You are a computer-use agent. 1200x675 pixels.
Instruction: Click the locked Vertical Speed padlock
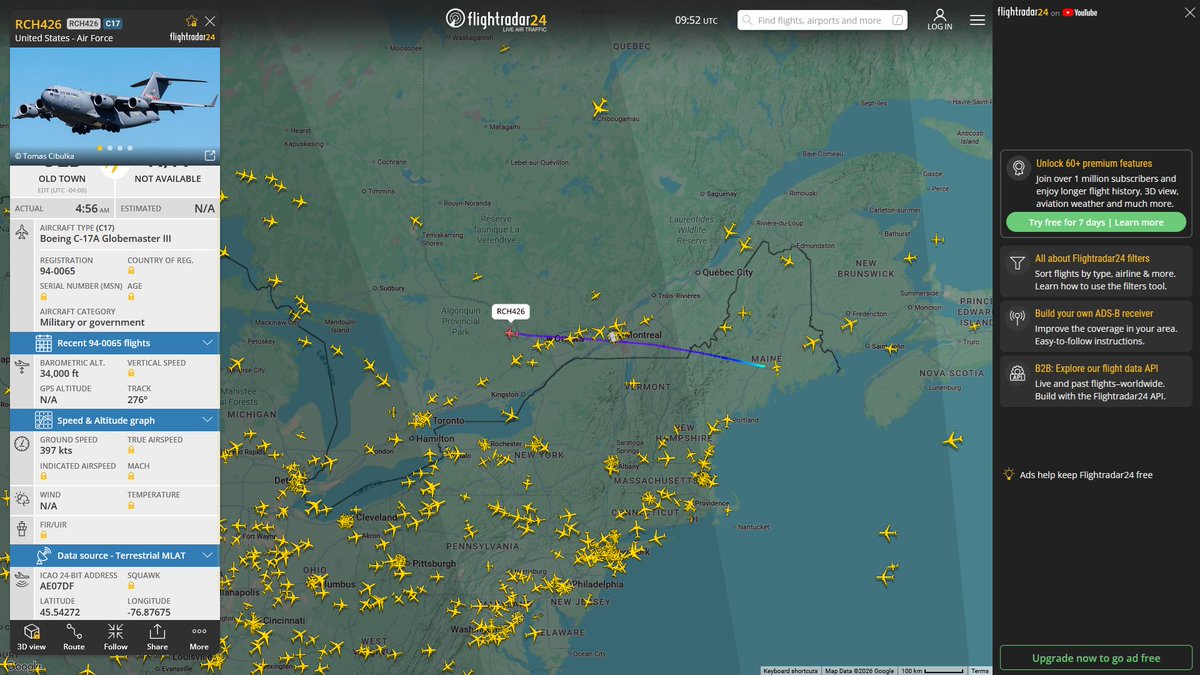pyautogui.click(x=131, y=374)
